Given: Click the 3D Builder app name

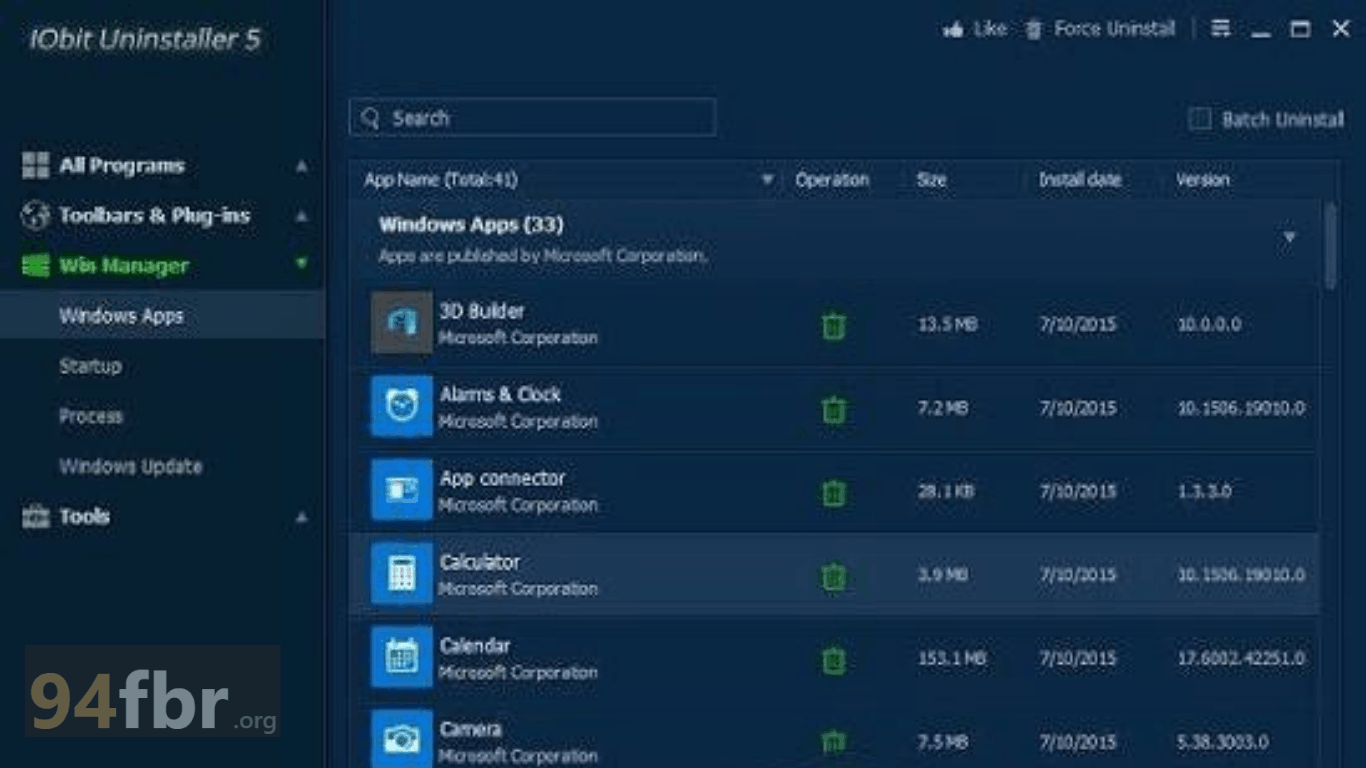Looking at the screenshot, I should [x=482, y=311].
